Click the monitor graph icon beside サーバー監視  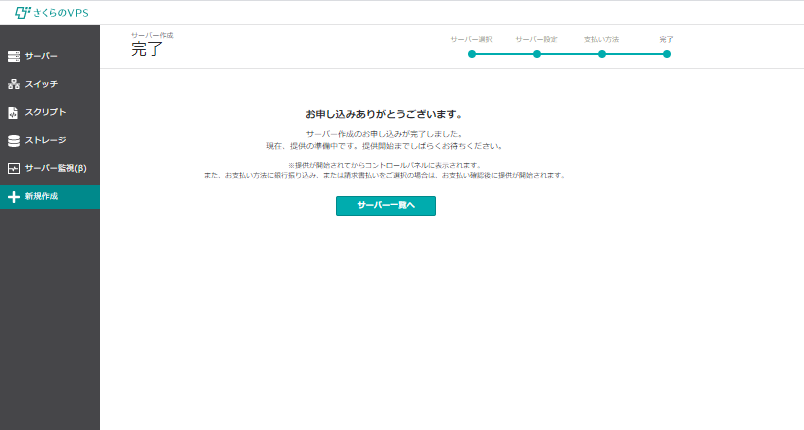tap(13, 169)
